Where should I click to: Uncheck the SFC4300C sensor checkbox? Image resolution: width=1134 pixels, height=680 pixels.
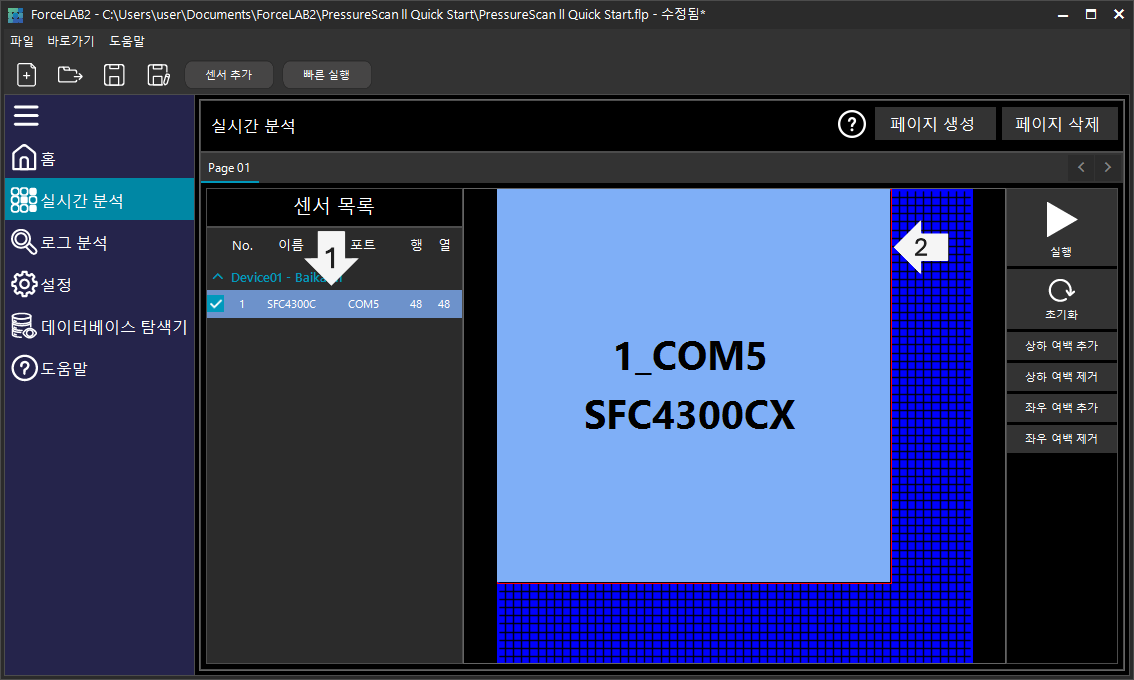coord(216,304)
